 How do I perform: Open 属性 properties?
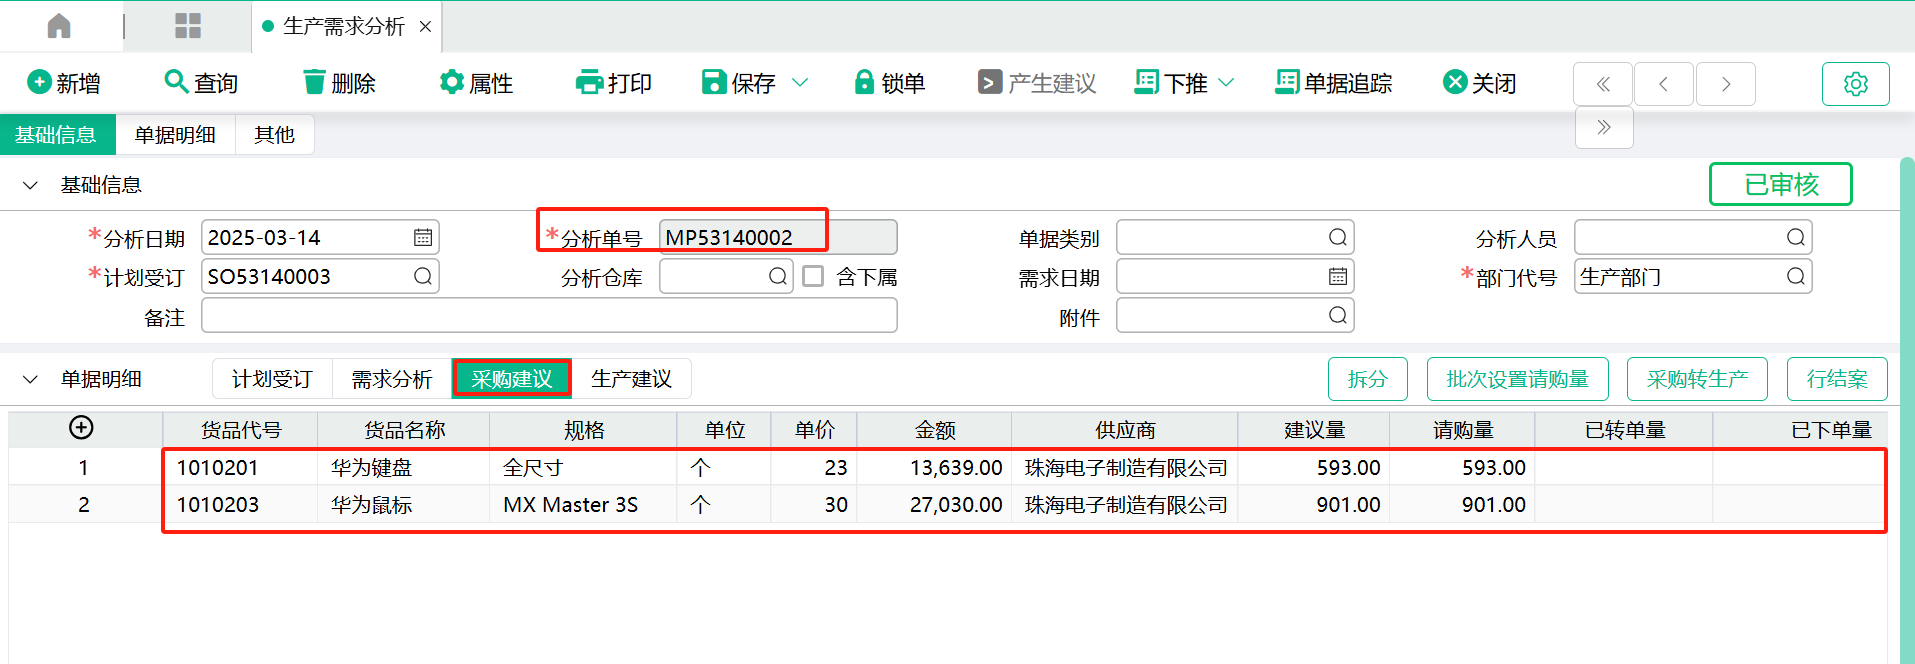tap(476, 83)
